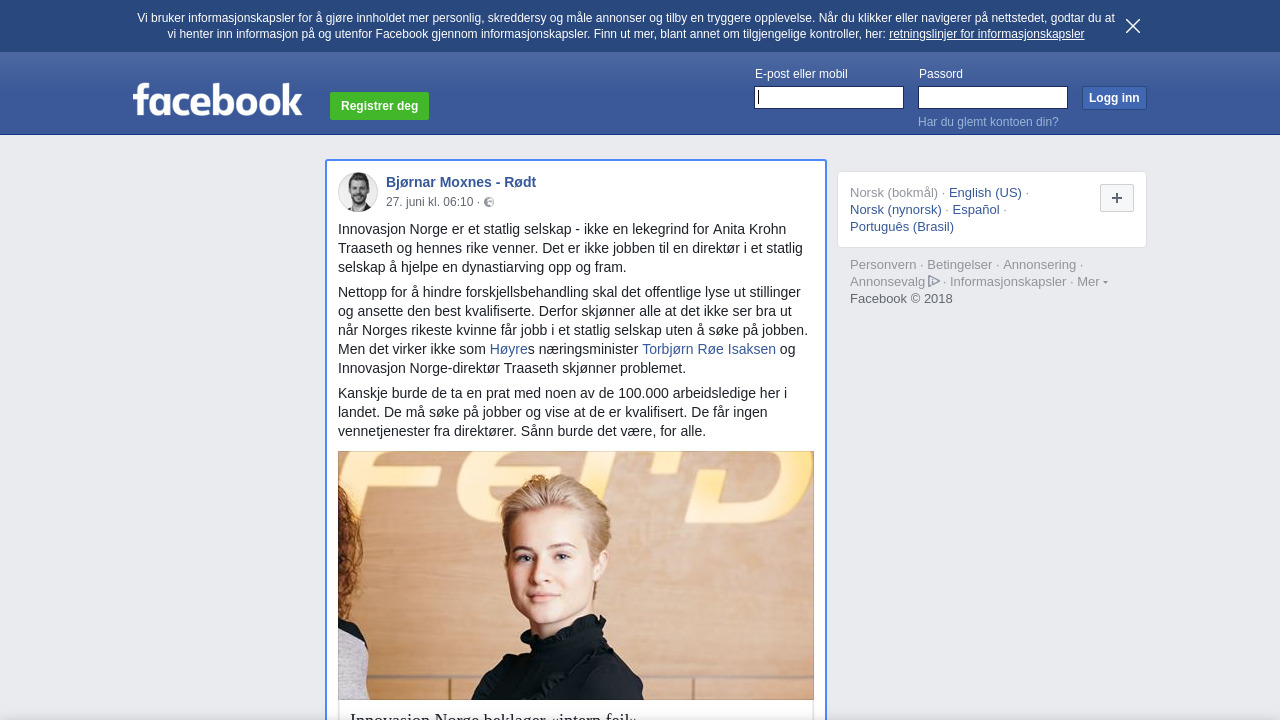Click the Facebook logo
This screenshot has height=720, width=1280.
point(217,99)
